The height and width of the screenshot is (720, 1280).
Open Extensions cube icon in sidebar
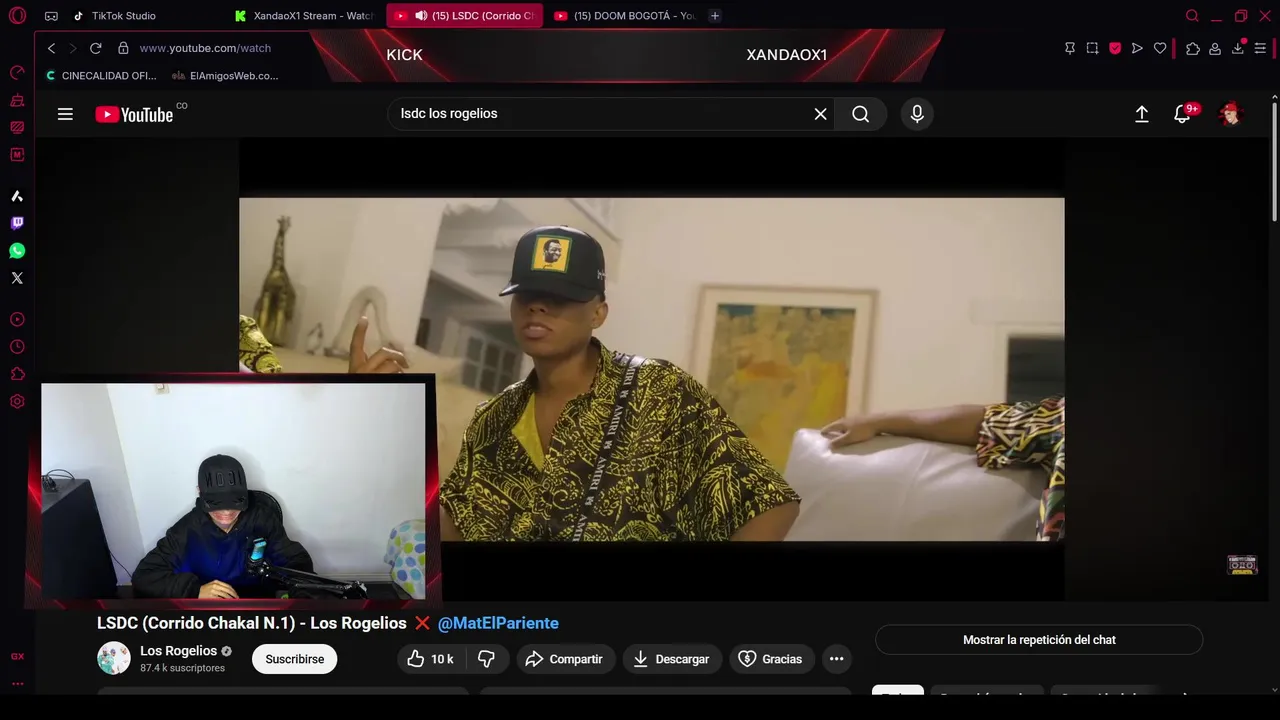17,374
